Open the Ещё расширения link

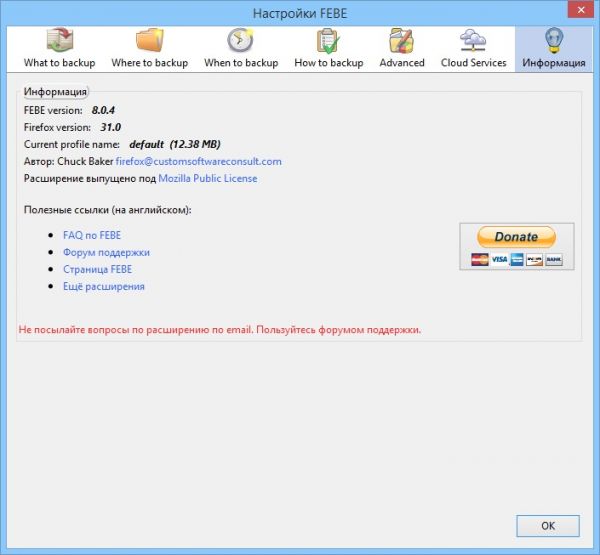point(104,286)
